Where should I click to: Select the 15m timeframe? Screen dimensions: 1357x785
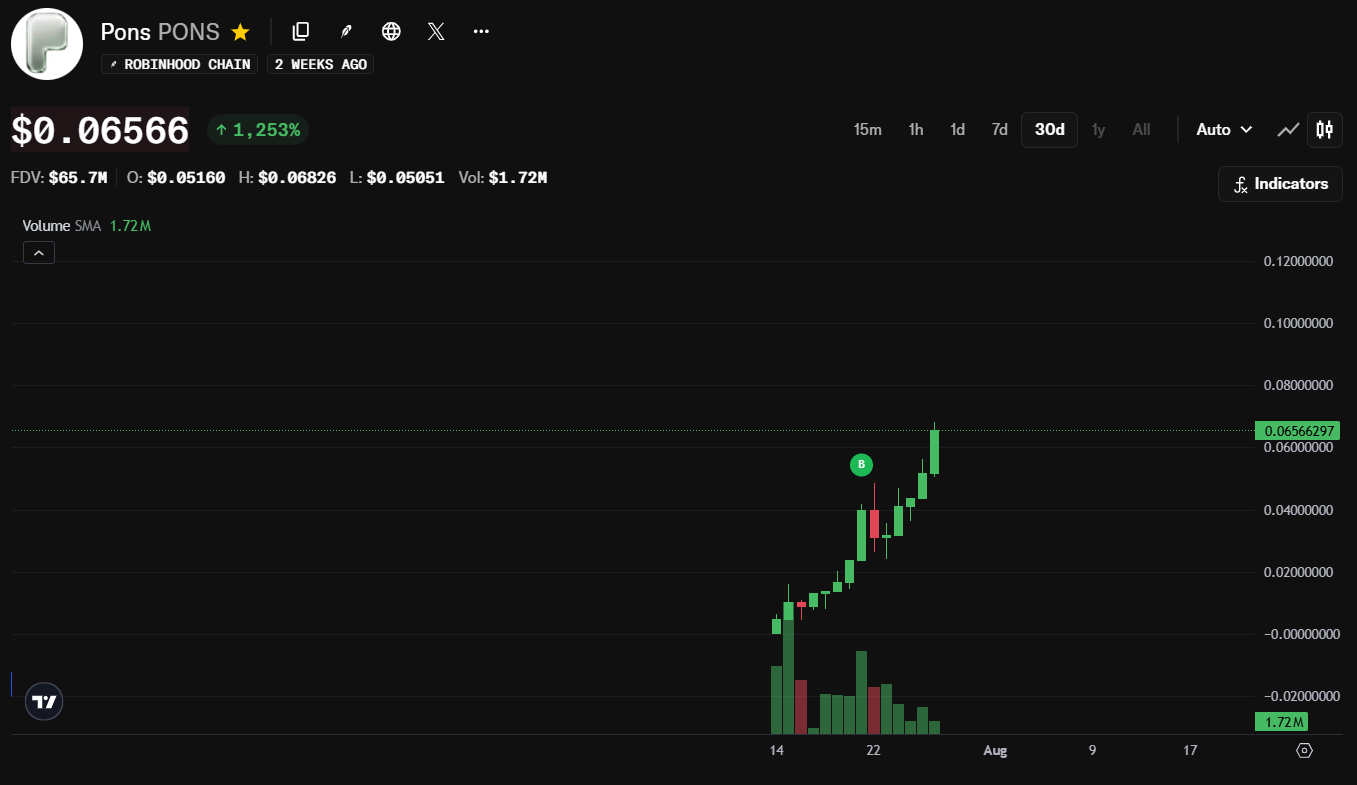coord(867,129)
